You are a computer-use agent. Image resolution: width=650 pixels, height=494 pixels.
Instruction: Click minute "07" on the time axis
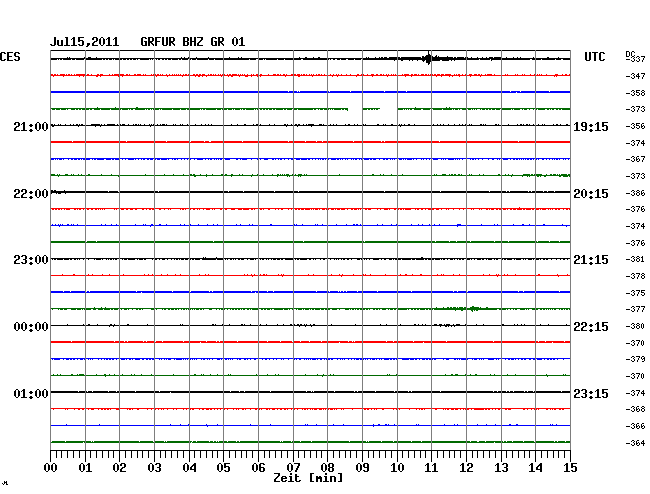(x=293, y=467)
